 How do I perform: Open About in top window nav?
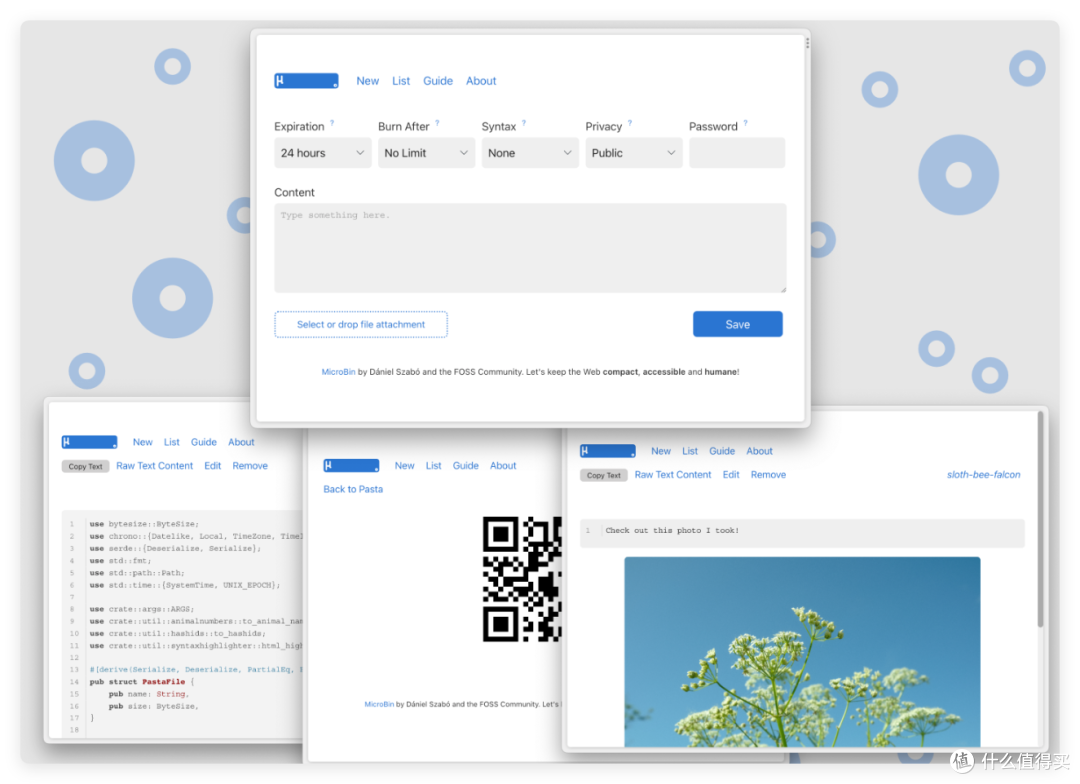[x=481, y=81]
